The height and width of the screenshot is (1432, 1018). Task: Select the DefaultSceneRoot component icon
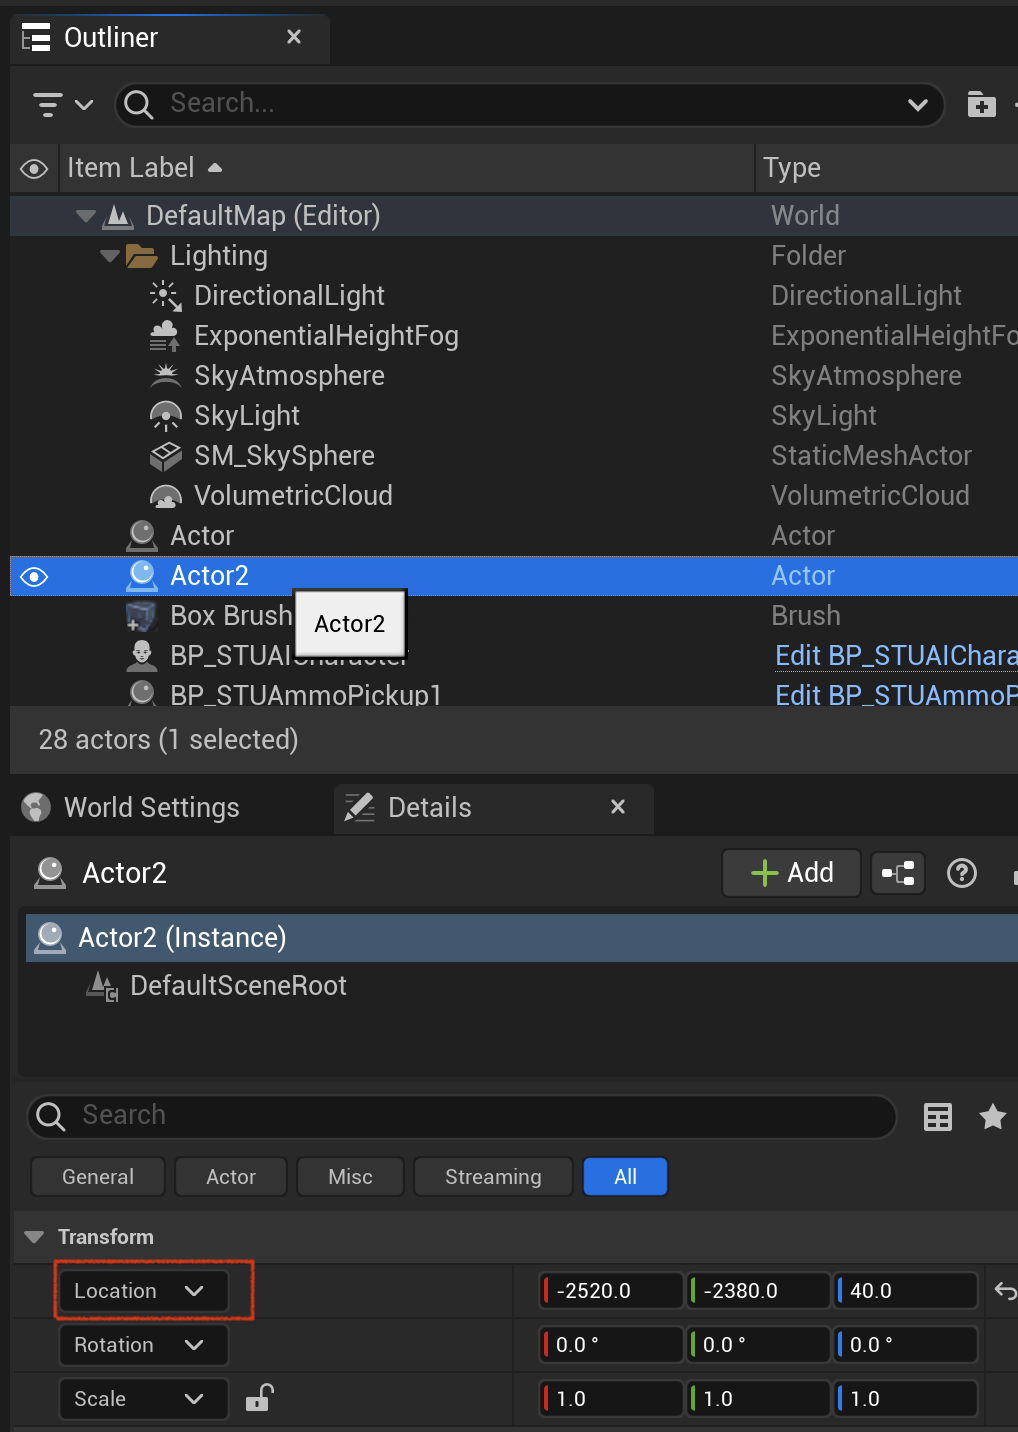point(103,986)
